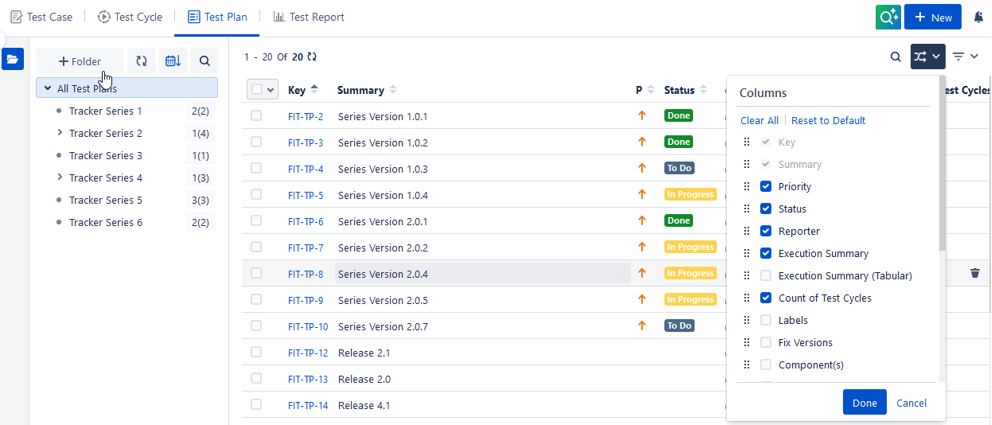
Task: Click Done in the Columns panel
Action: tap(864, 403)
